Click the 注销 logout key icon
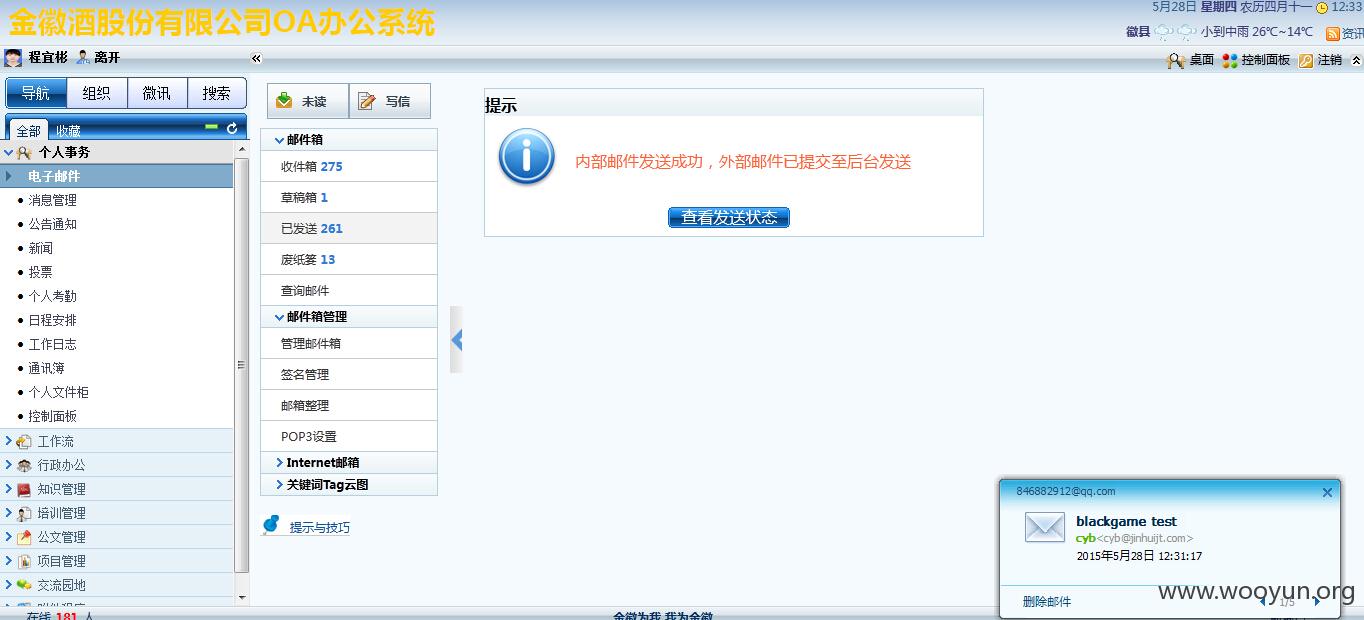 1305,60
